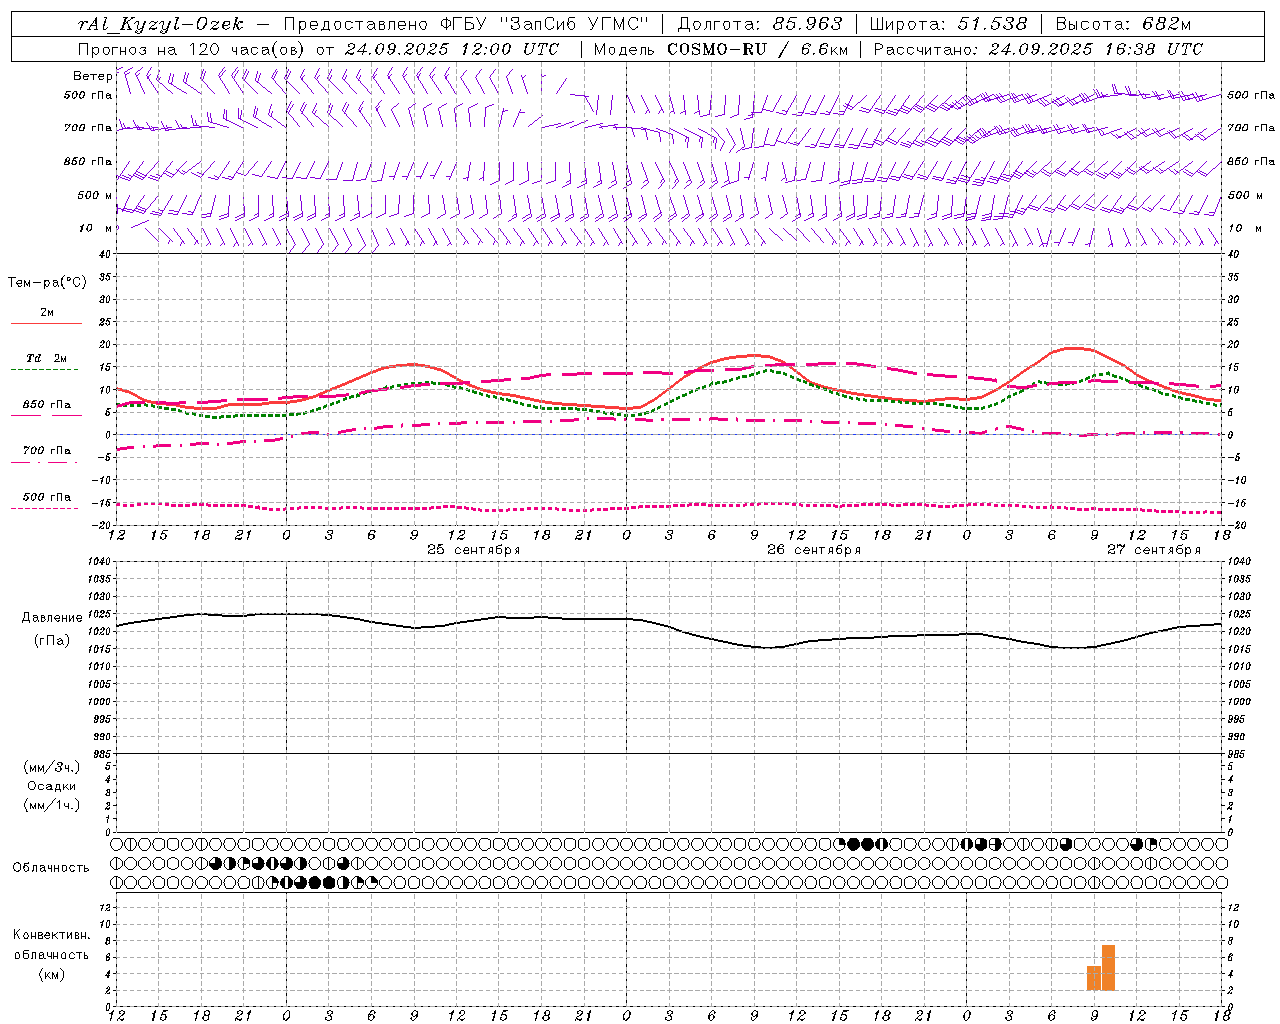The height and width of the screenshot is (1024, 1280).
Task: Click the Облачность row label
Action: click(51, 868)
